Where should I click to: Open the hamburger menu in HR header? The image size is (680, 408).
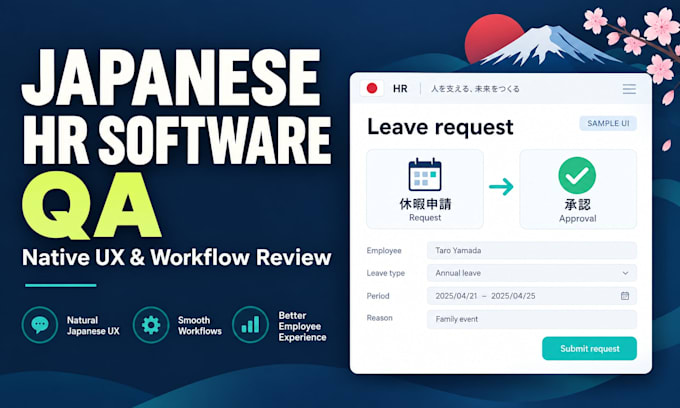(x=629, y=89)
